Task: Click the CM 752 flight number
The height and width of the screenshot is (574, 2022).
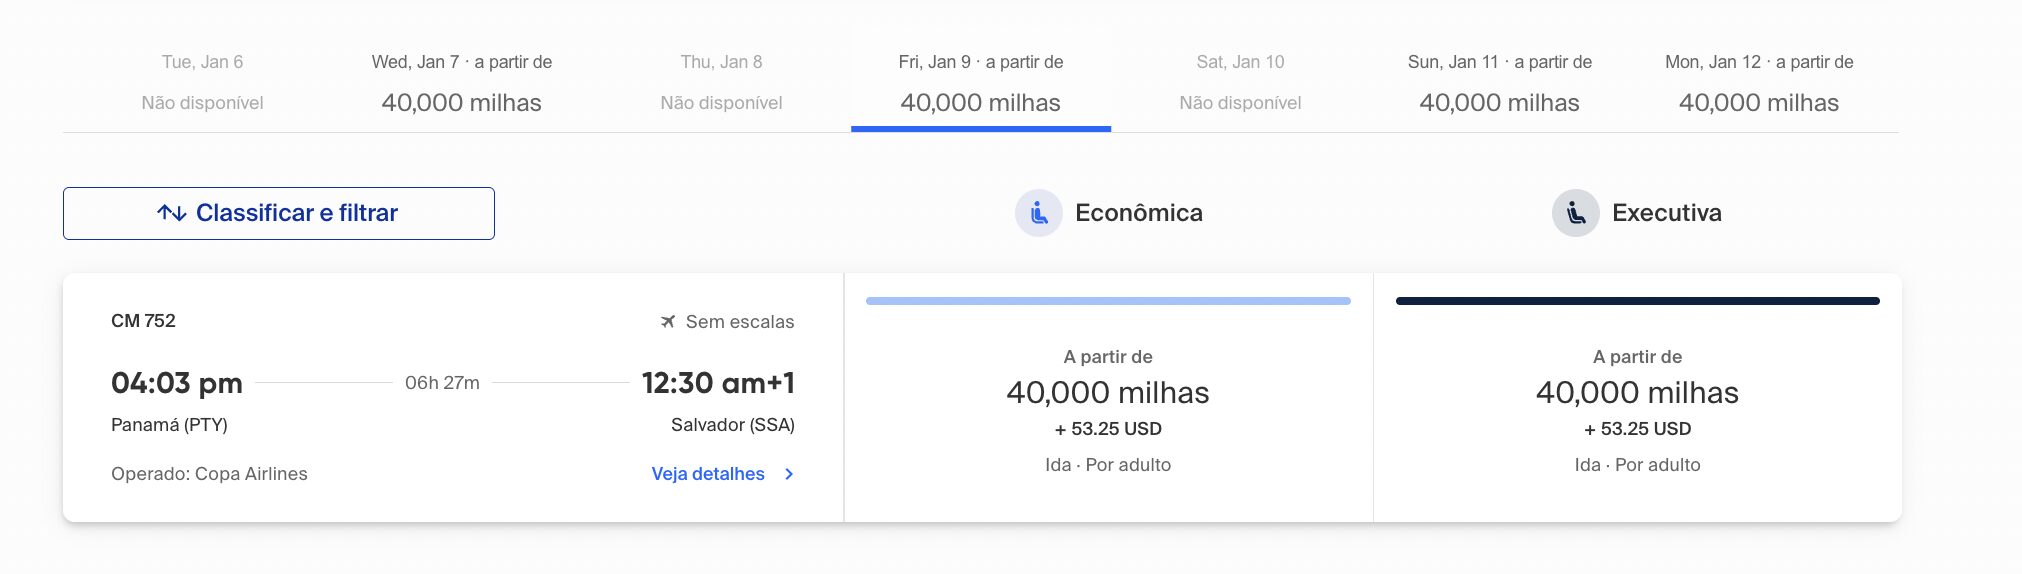Action: click(143, 321)
